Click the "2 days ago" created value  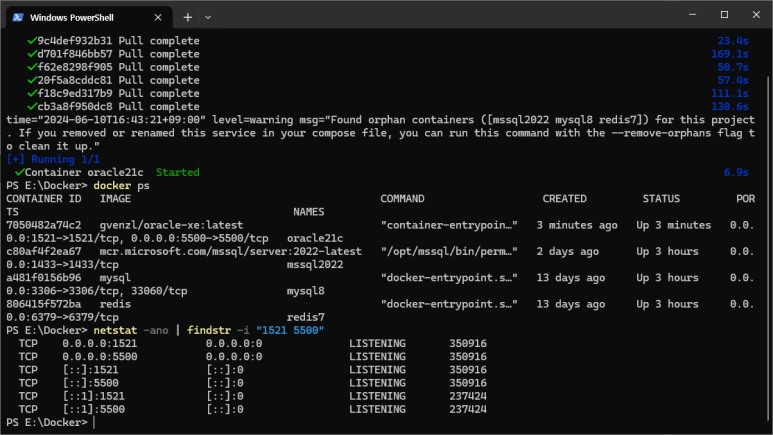pos(567,252)
